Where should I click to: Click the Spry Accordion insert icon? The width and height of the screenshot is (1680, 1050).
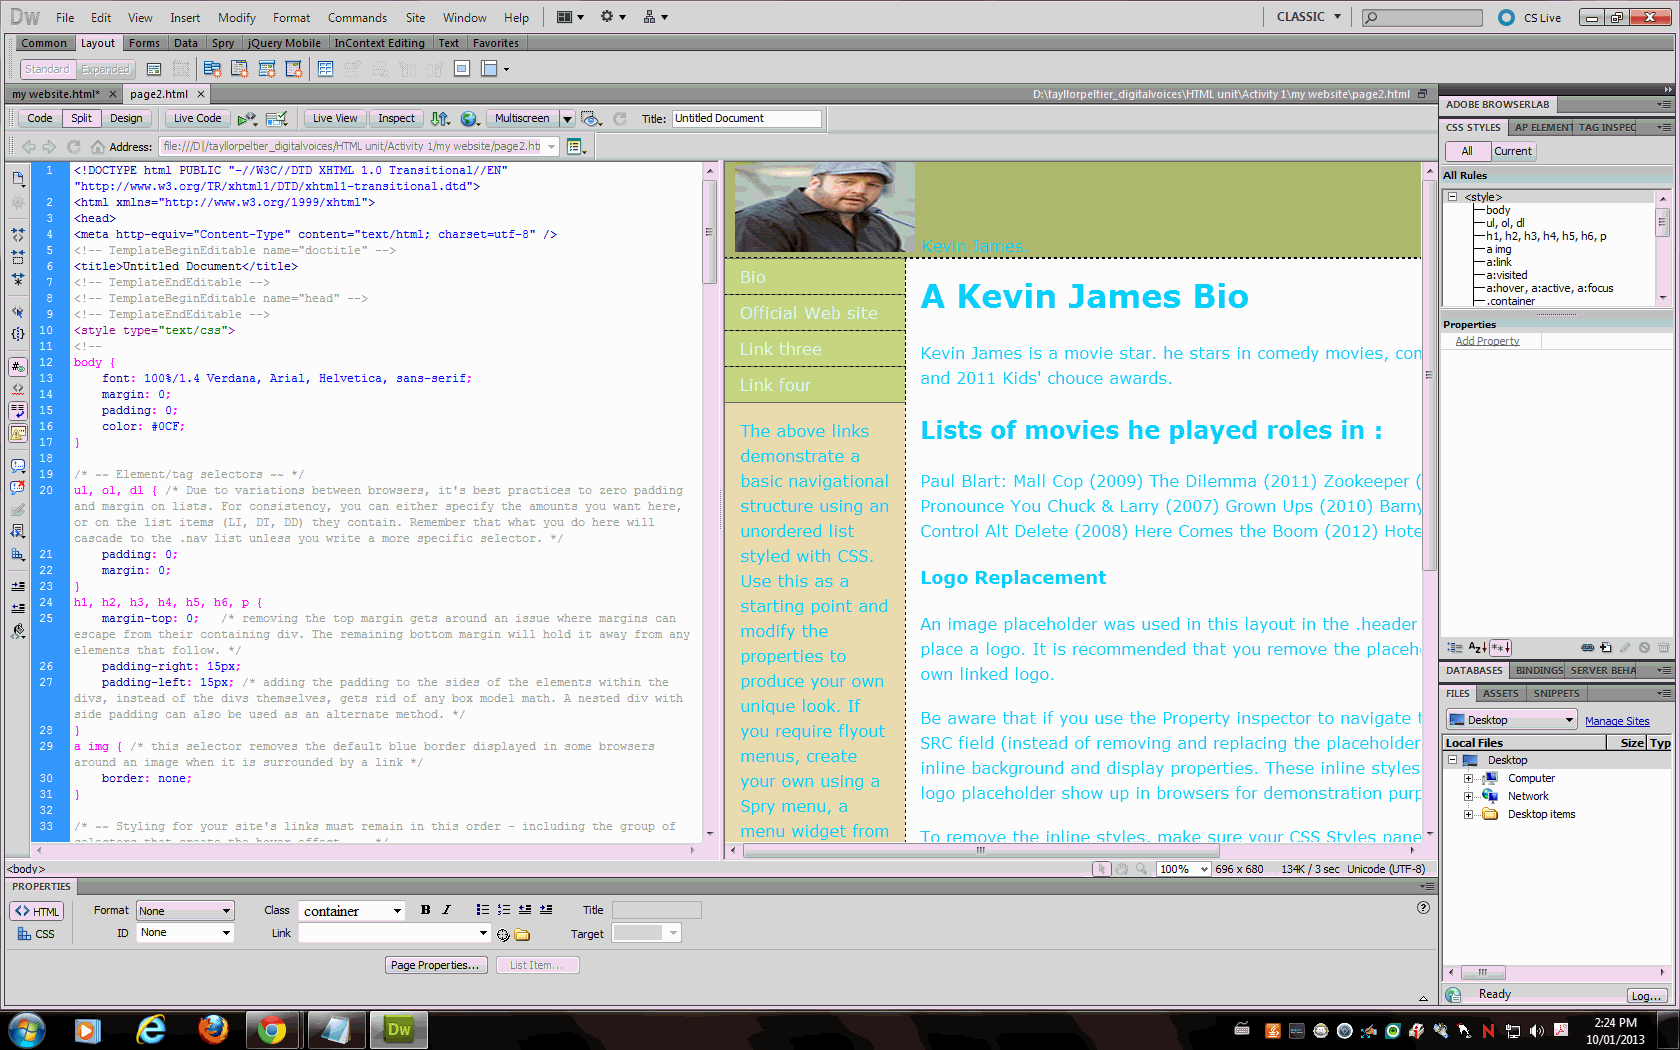pyautogui.click(x=267, y=69)
